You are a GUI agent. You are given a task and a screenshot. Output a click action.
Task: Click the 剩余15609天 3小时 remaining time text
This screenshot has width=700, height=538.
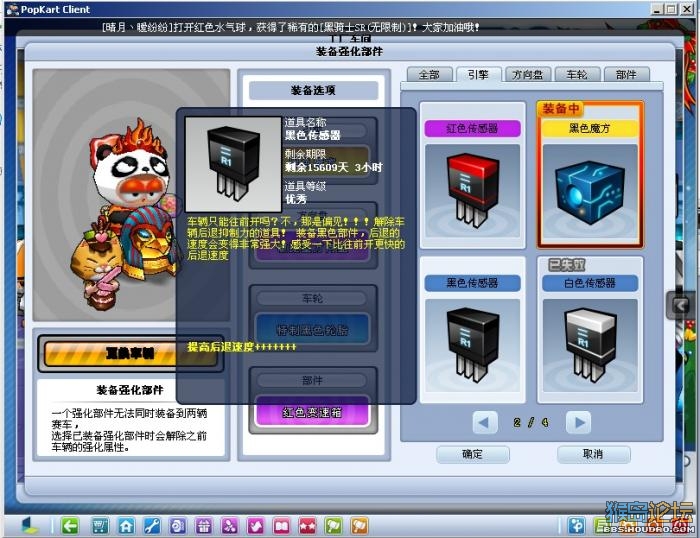pos(333,167)
